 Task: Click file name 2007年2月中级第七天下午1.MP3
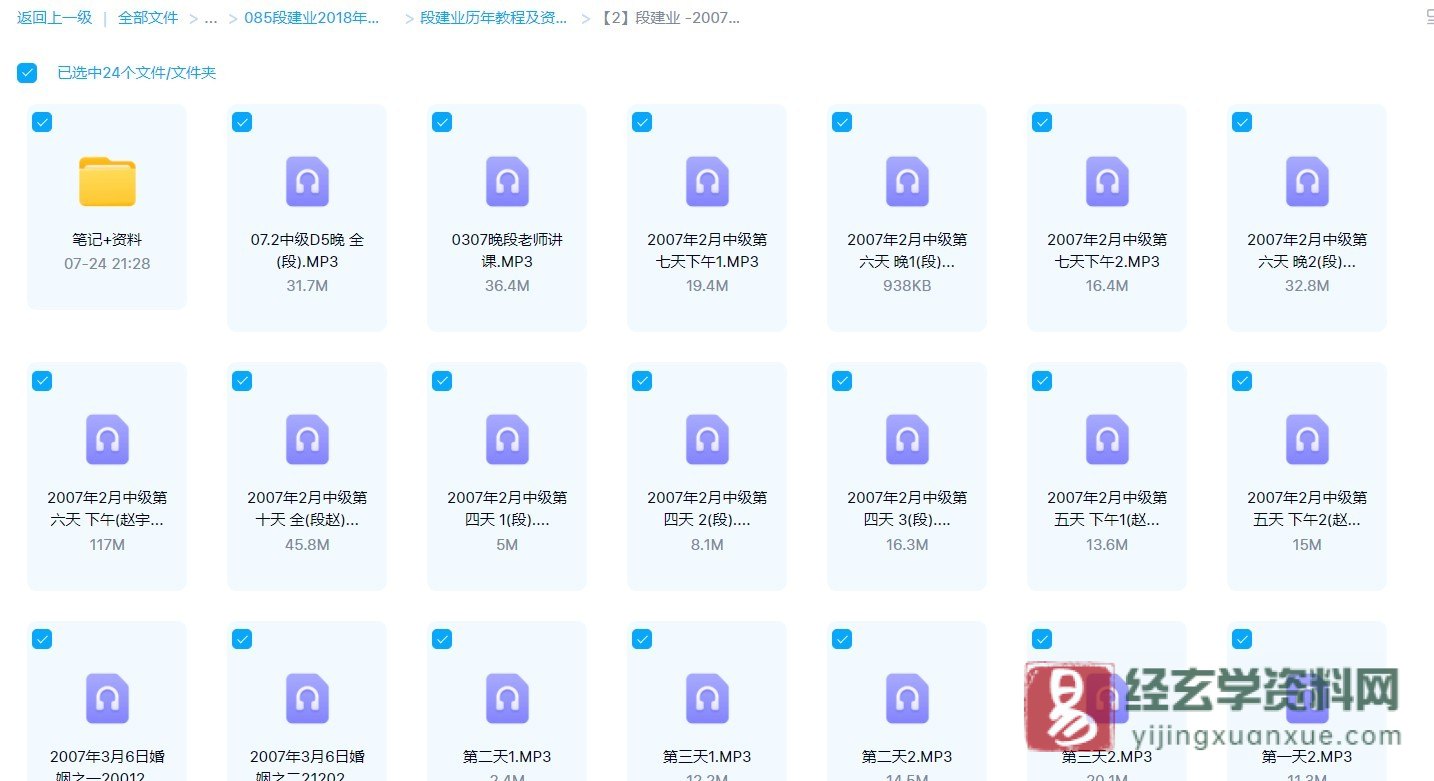(707, 251)
